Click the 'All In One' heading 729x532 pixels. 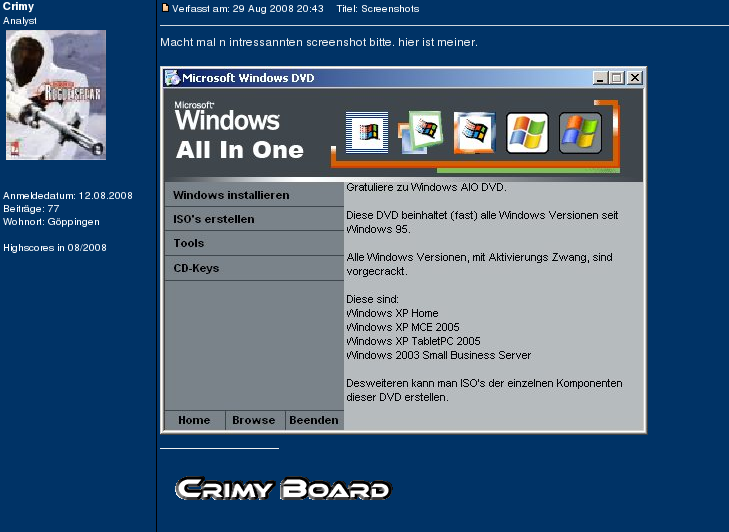[240, 150]
